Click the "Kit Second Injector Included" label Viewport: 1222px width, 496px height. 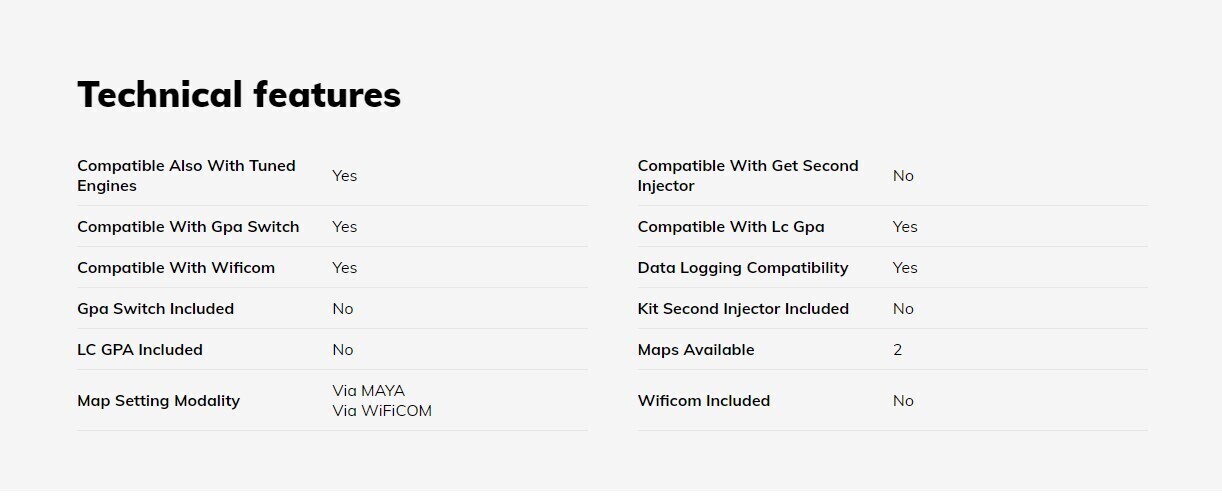tap(743, 309)
